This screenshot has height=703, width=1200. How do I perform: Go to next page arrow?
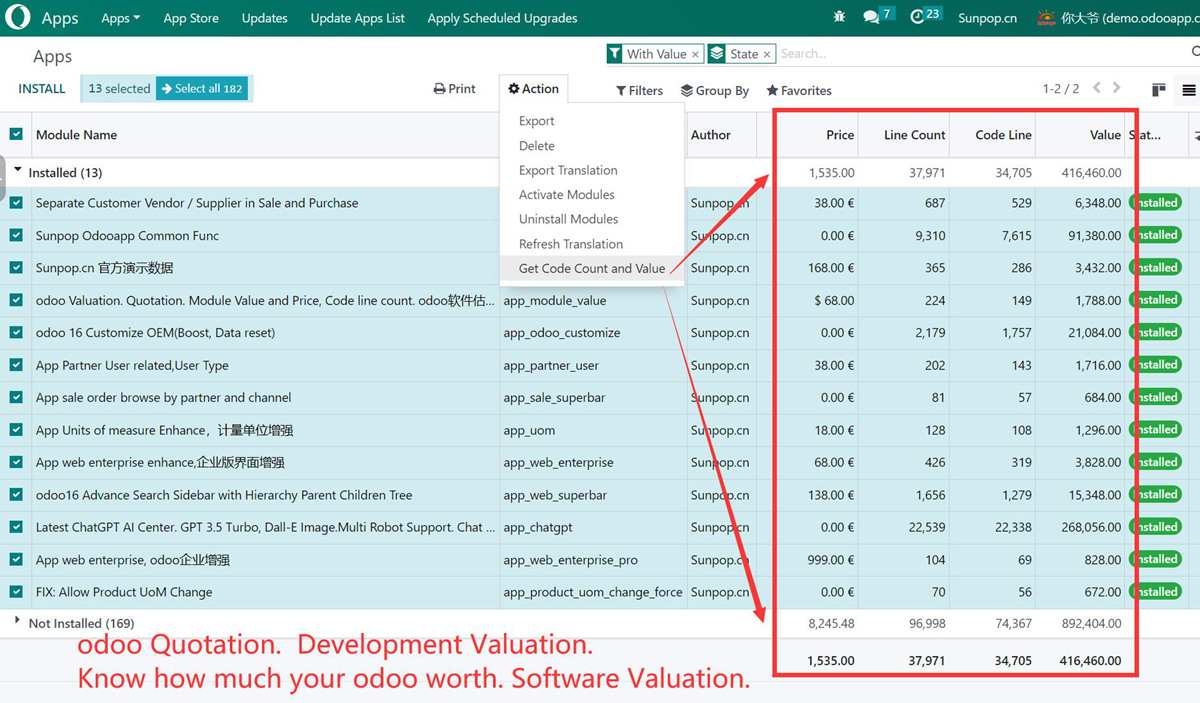click(1117, 88)
